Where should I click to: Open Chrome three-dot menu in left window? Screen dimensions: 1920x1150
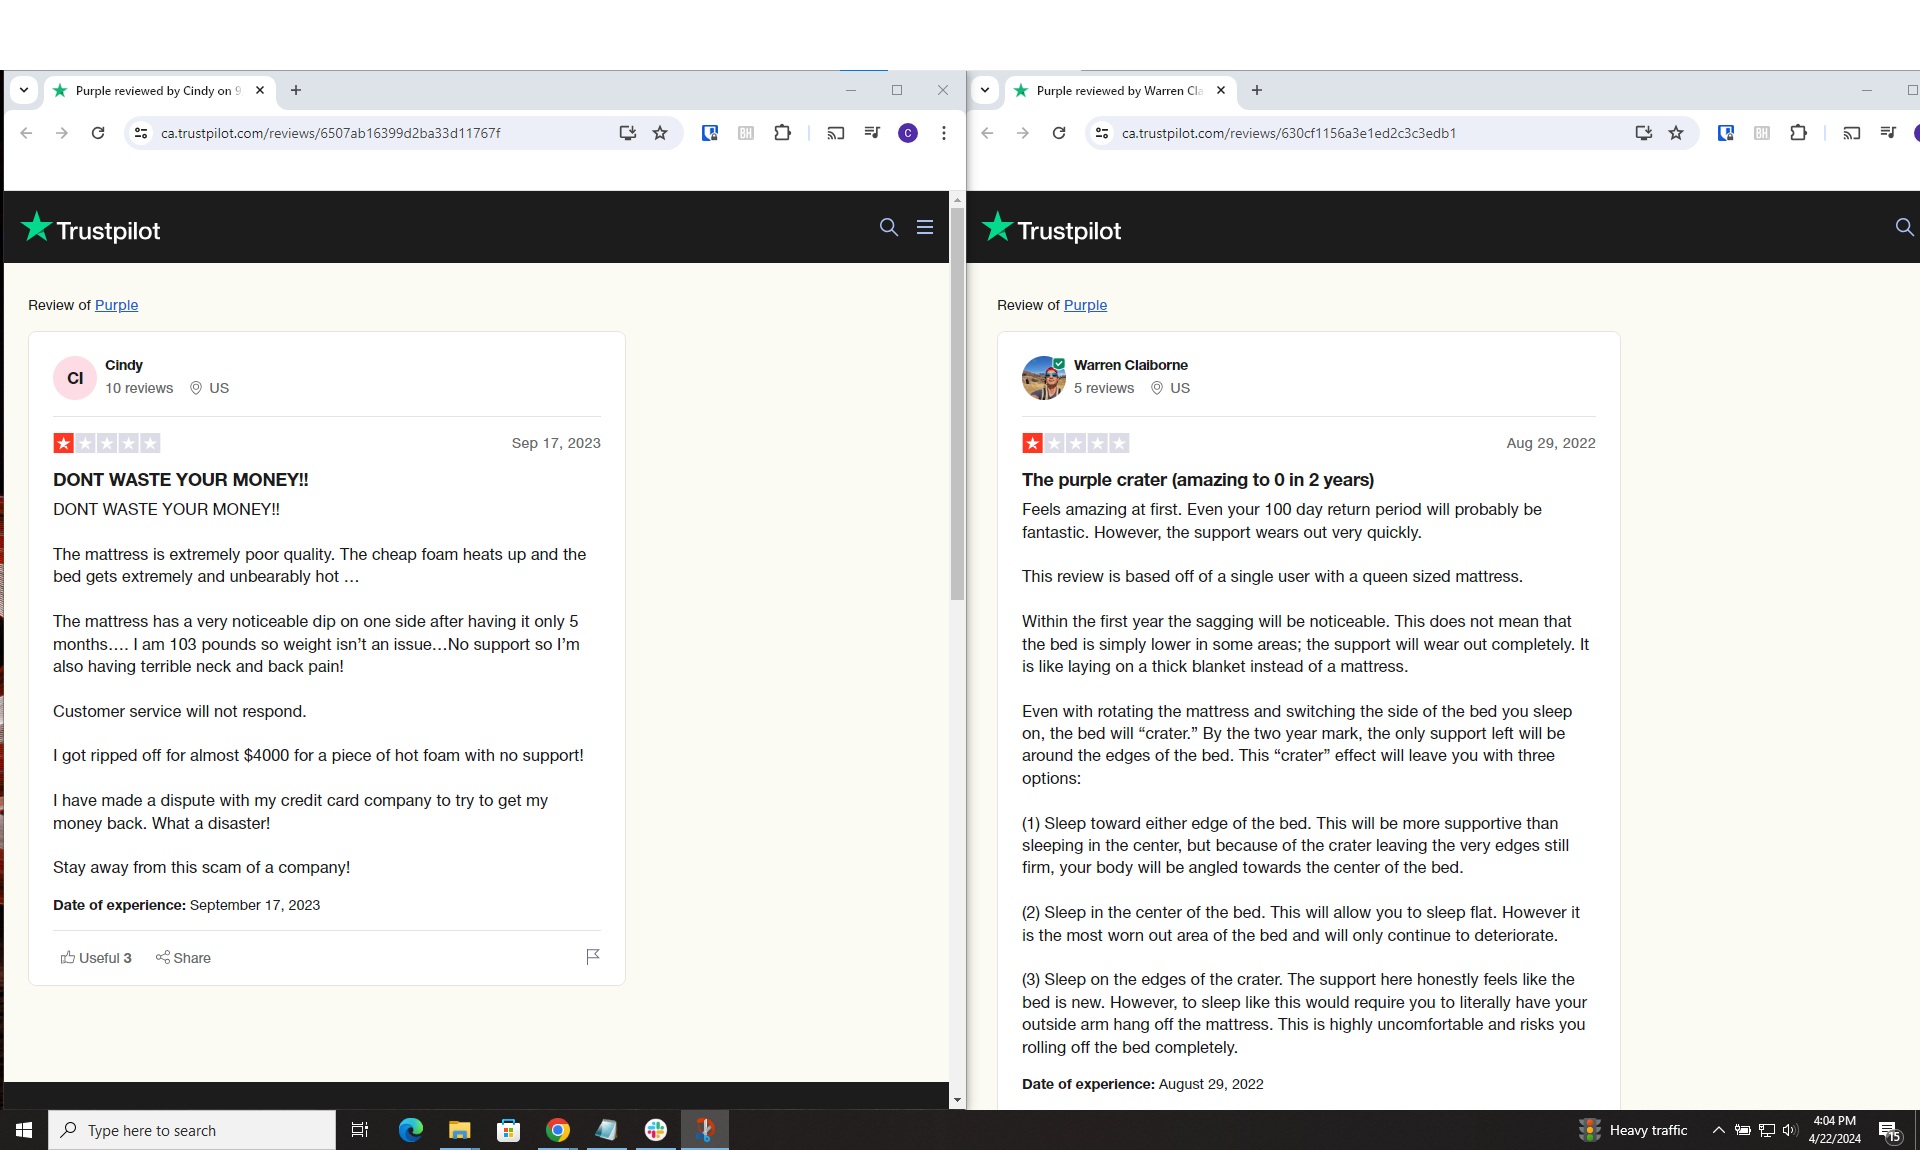tap(944, 133)
